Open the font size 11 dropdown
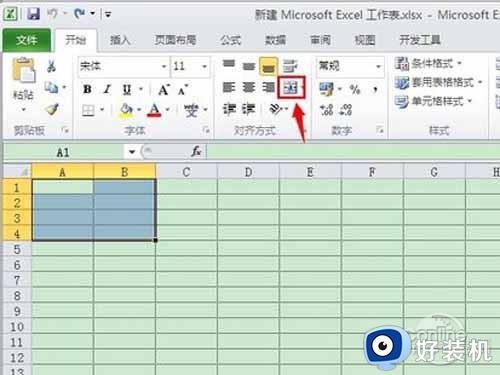The image size is (500, 375). 204,66
